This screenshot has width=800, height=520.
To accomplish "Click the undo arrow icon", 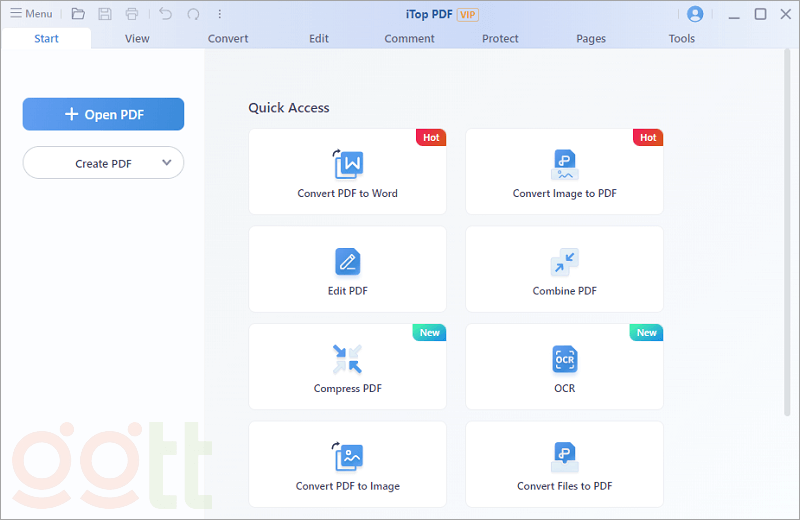I will click(166, 14).
